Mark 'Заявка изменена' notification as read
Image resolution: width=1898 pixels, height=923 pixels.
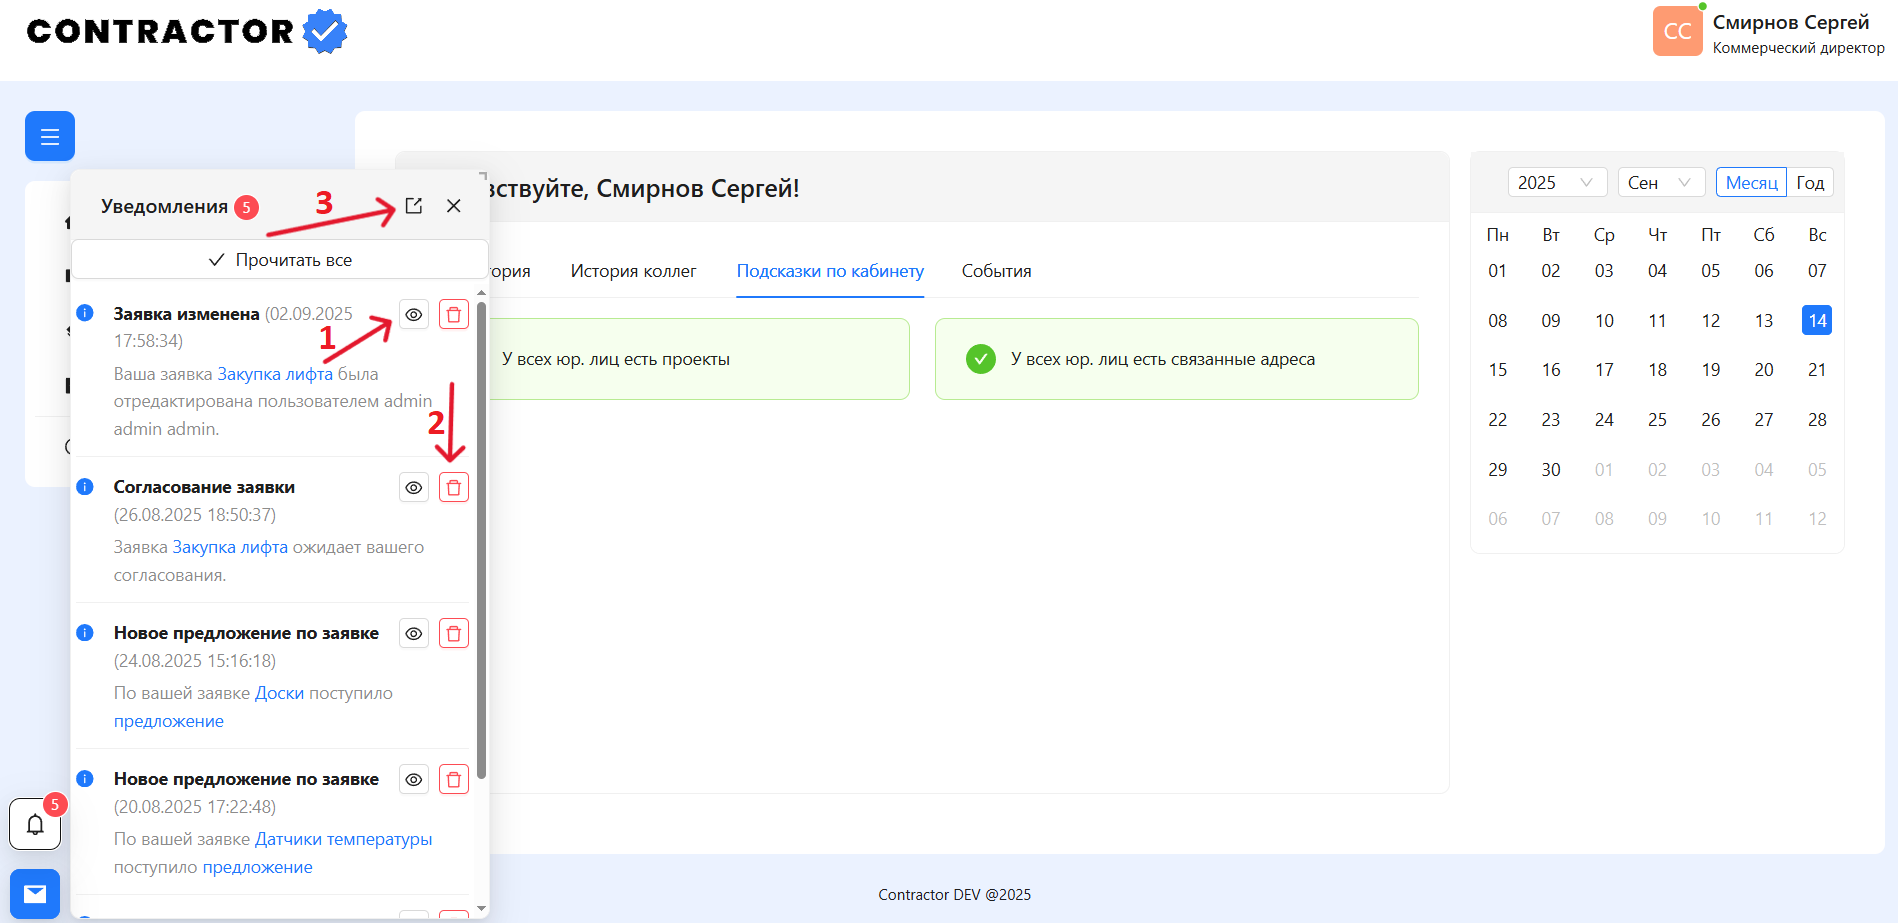click(x=414, y=315)
